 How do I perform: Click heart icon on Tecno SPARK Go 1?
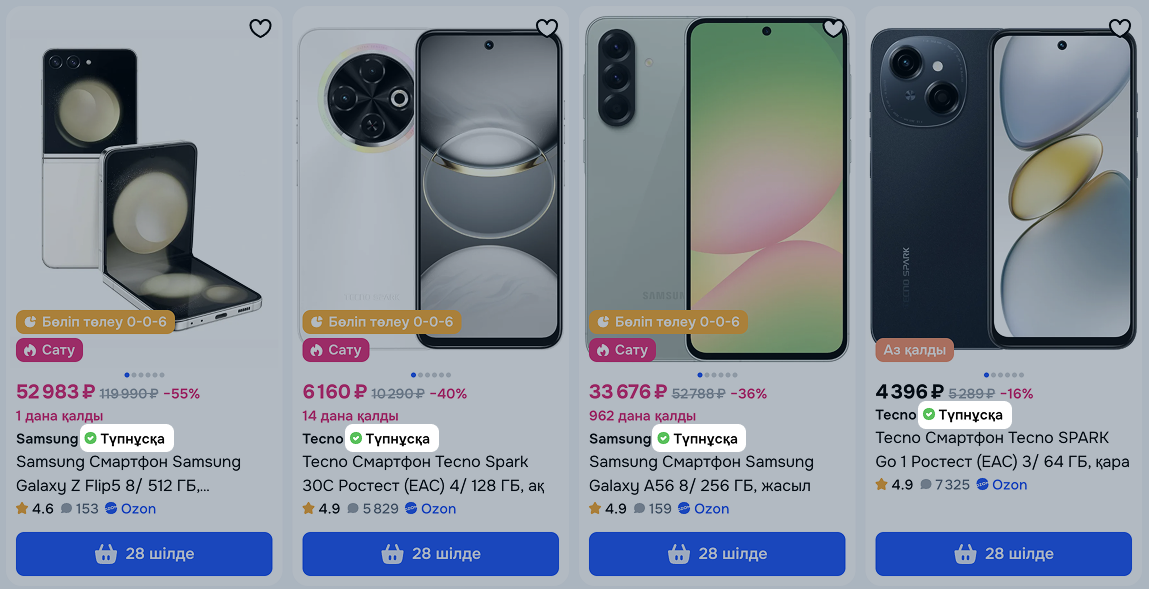point(1120,28)
